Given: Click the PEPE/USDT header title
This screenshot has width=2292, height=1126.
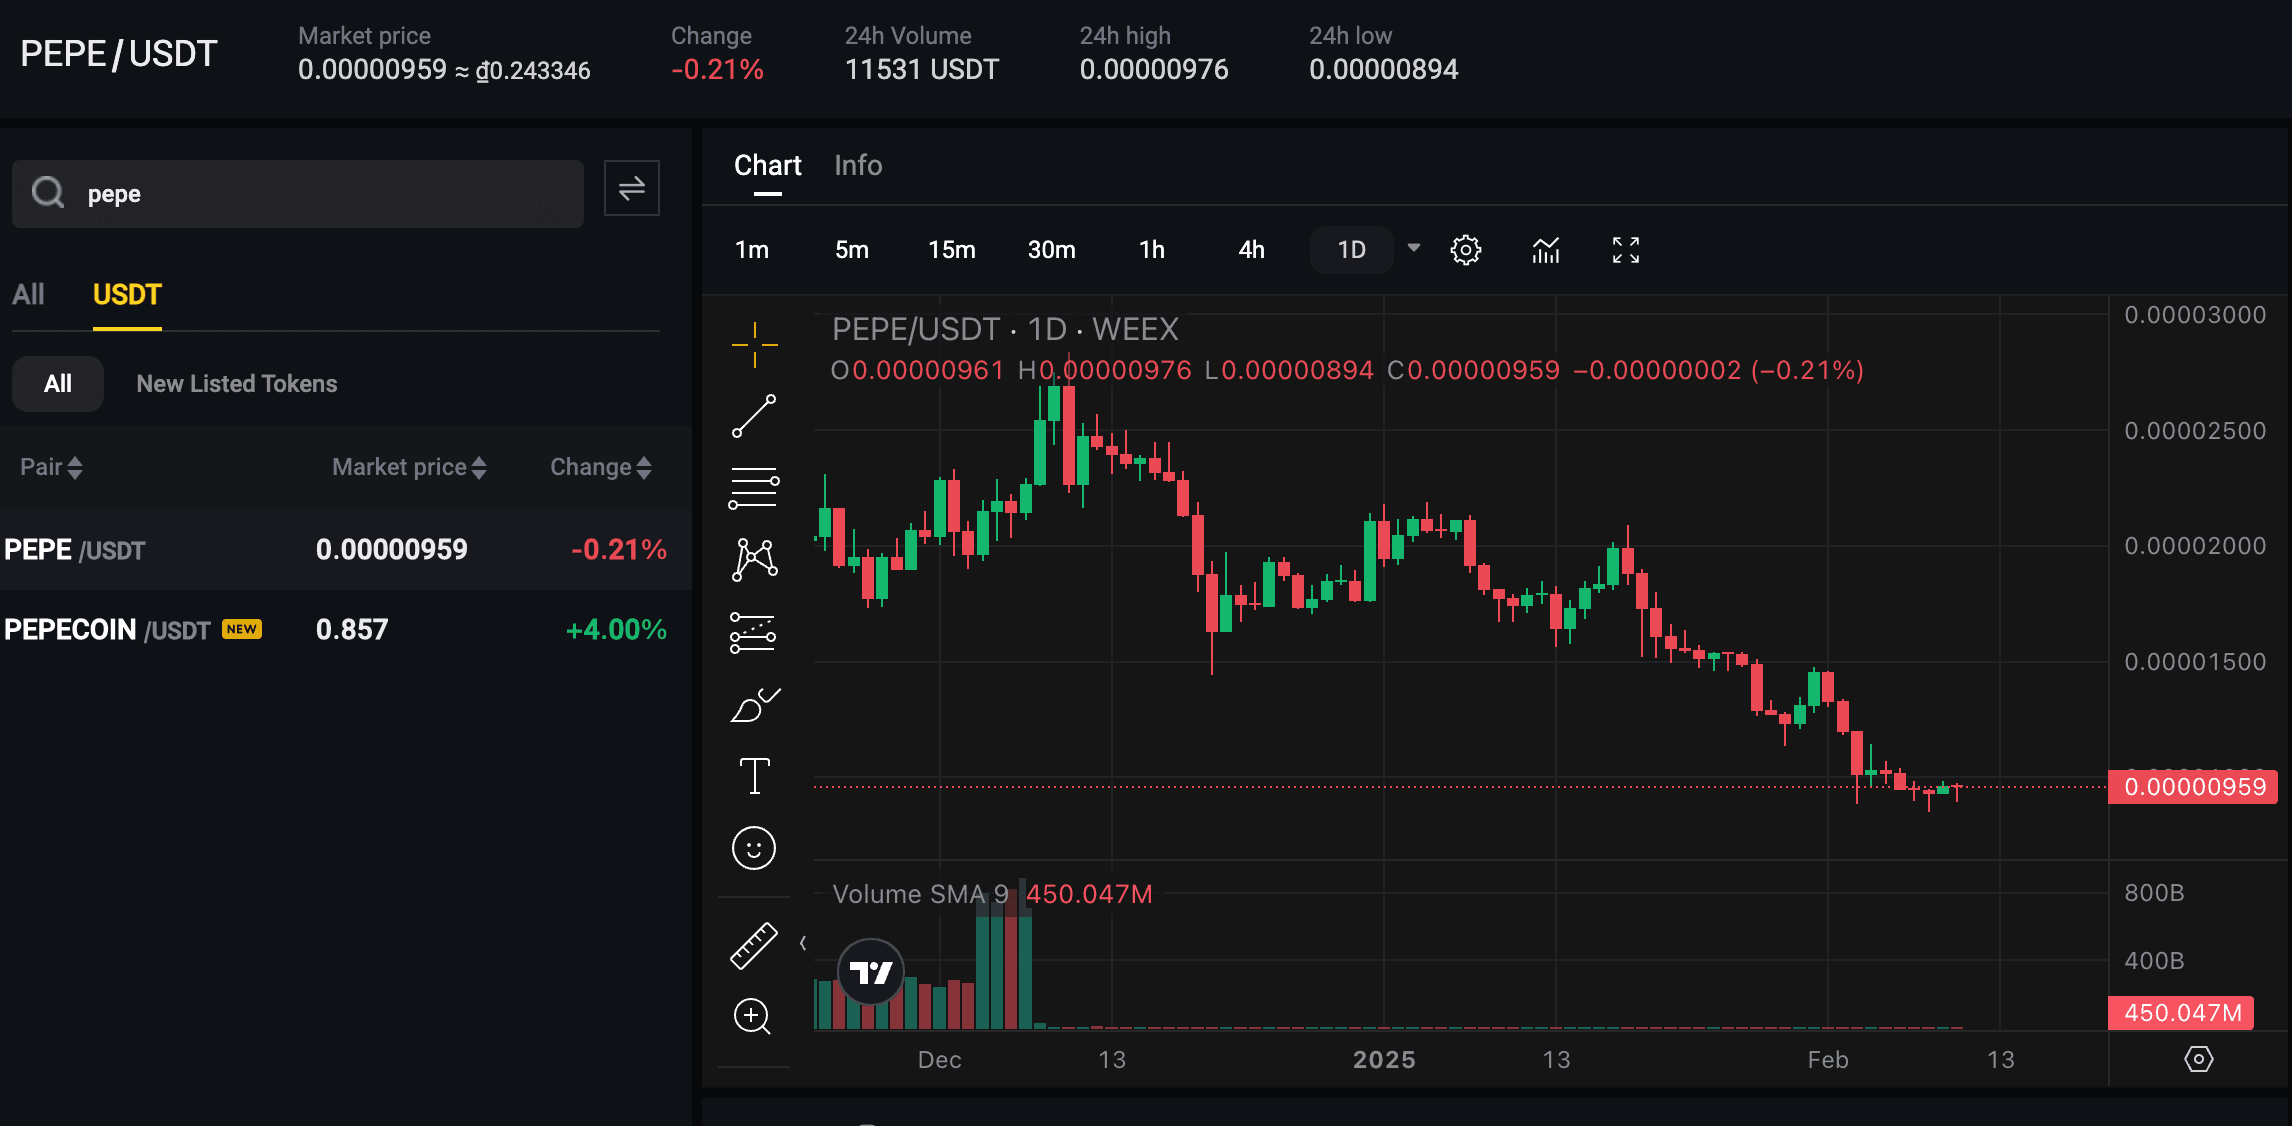Looking at the screenshot, I should (119, 54).
